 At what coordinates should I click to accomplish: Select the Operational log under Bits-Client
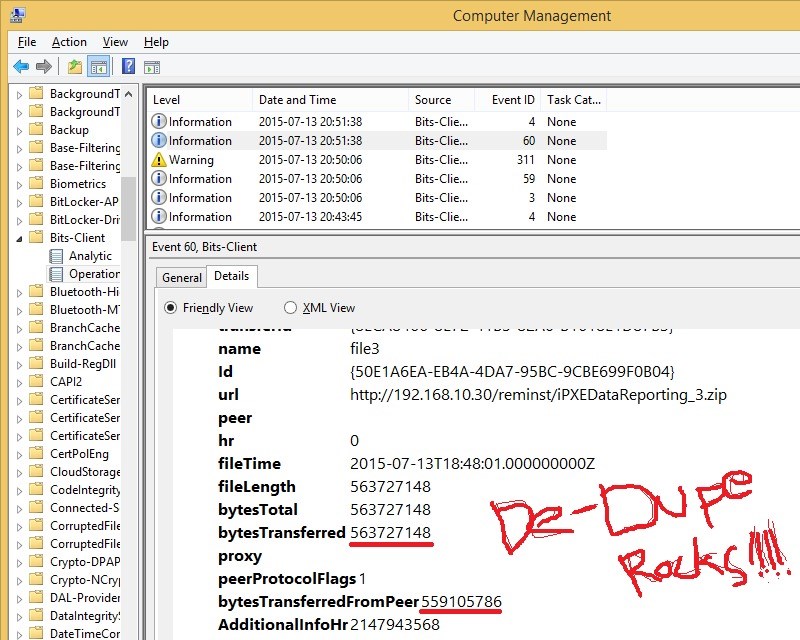coord(94,273)
